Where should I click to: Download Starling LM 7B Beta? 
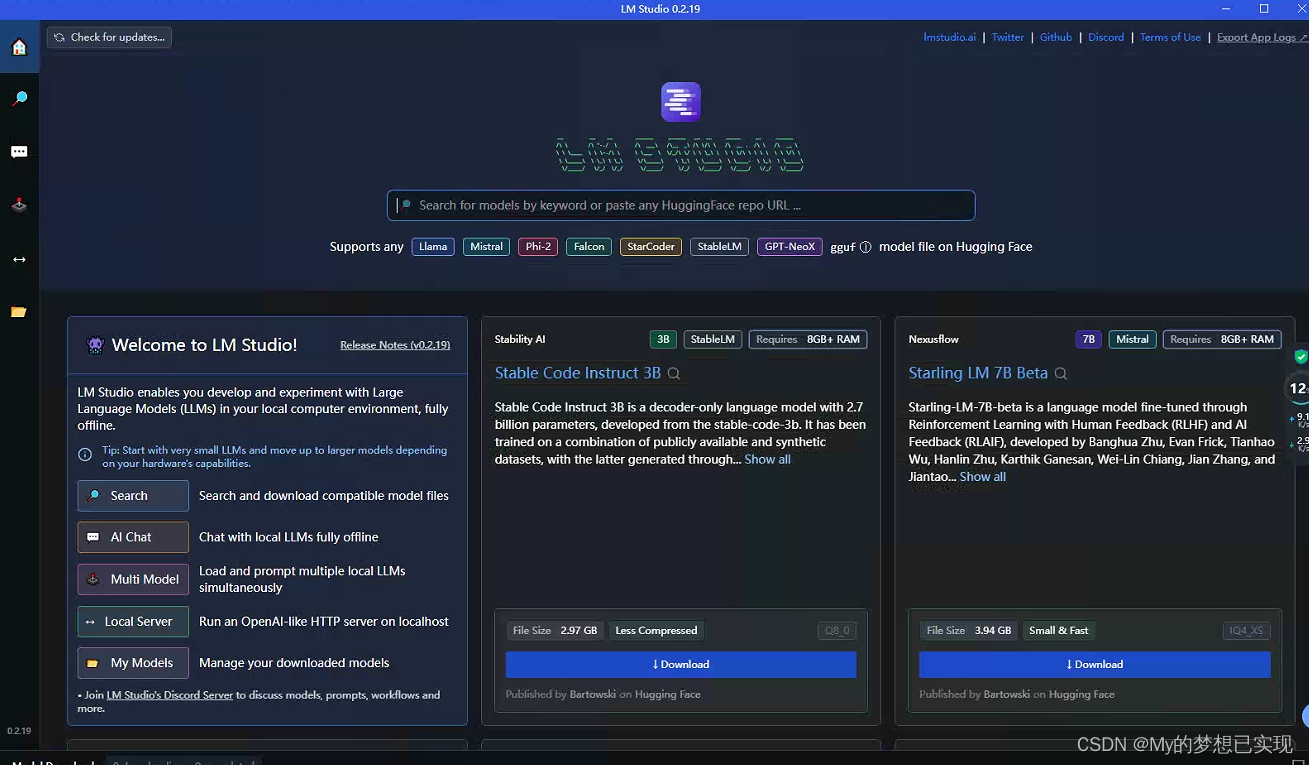tap(1095, 664)
